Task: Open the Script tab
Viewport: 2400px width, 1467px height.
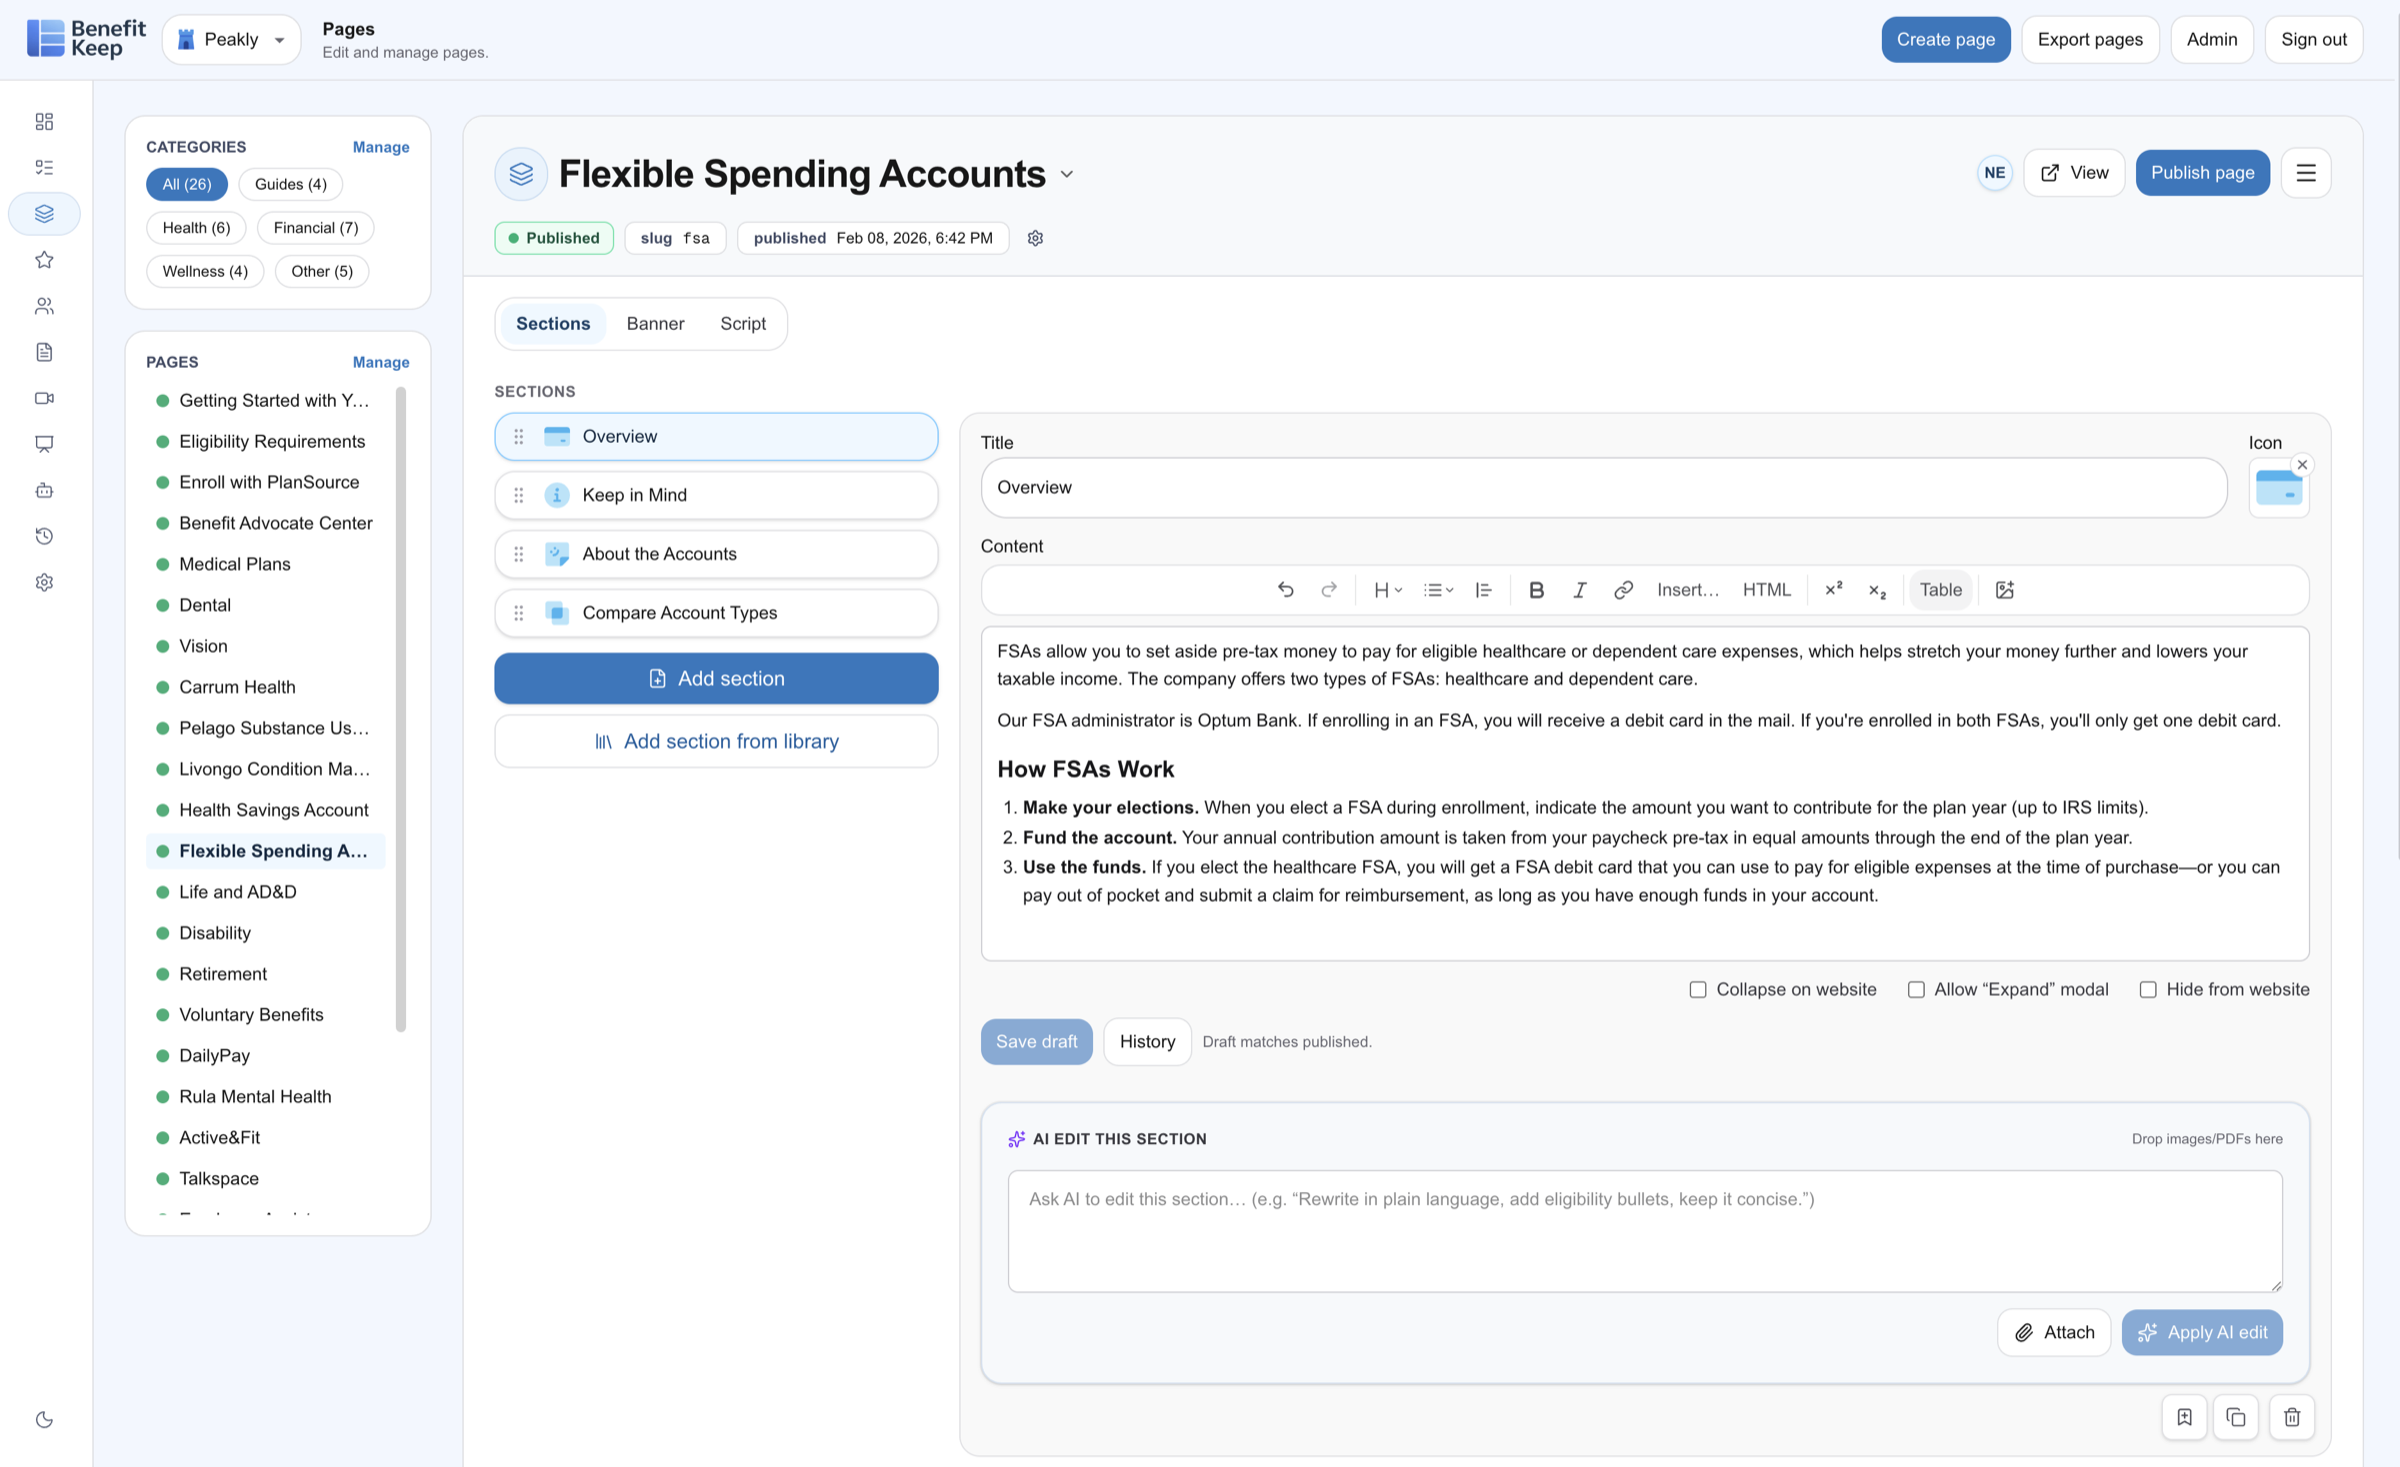Action: [x=742, y=323]
